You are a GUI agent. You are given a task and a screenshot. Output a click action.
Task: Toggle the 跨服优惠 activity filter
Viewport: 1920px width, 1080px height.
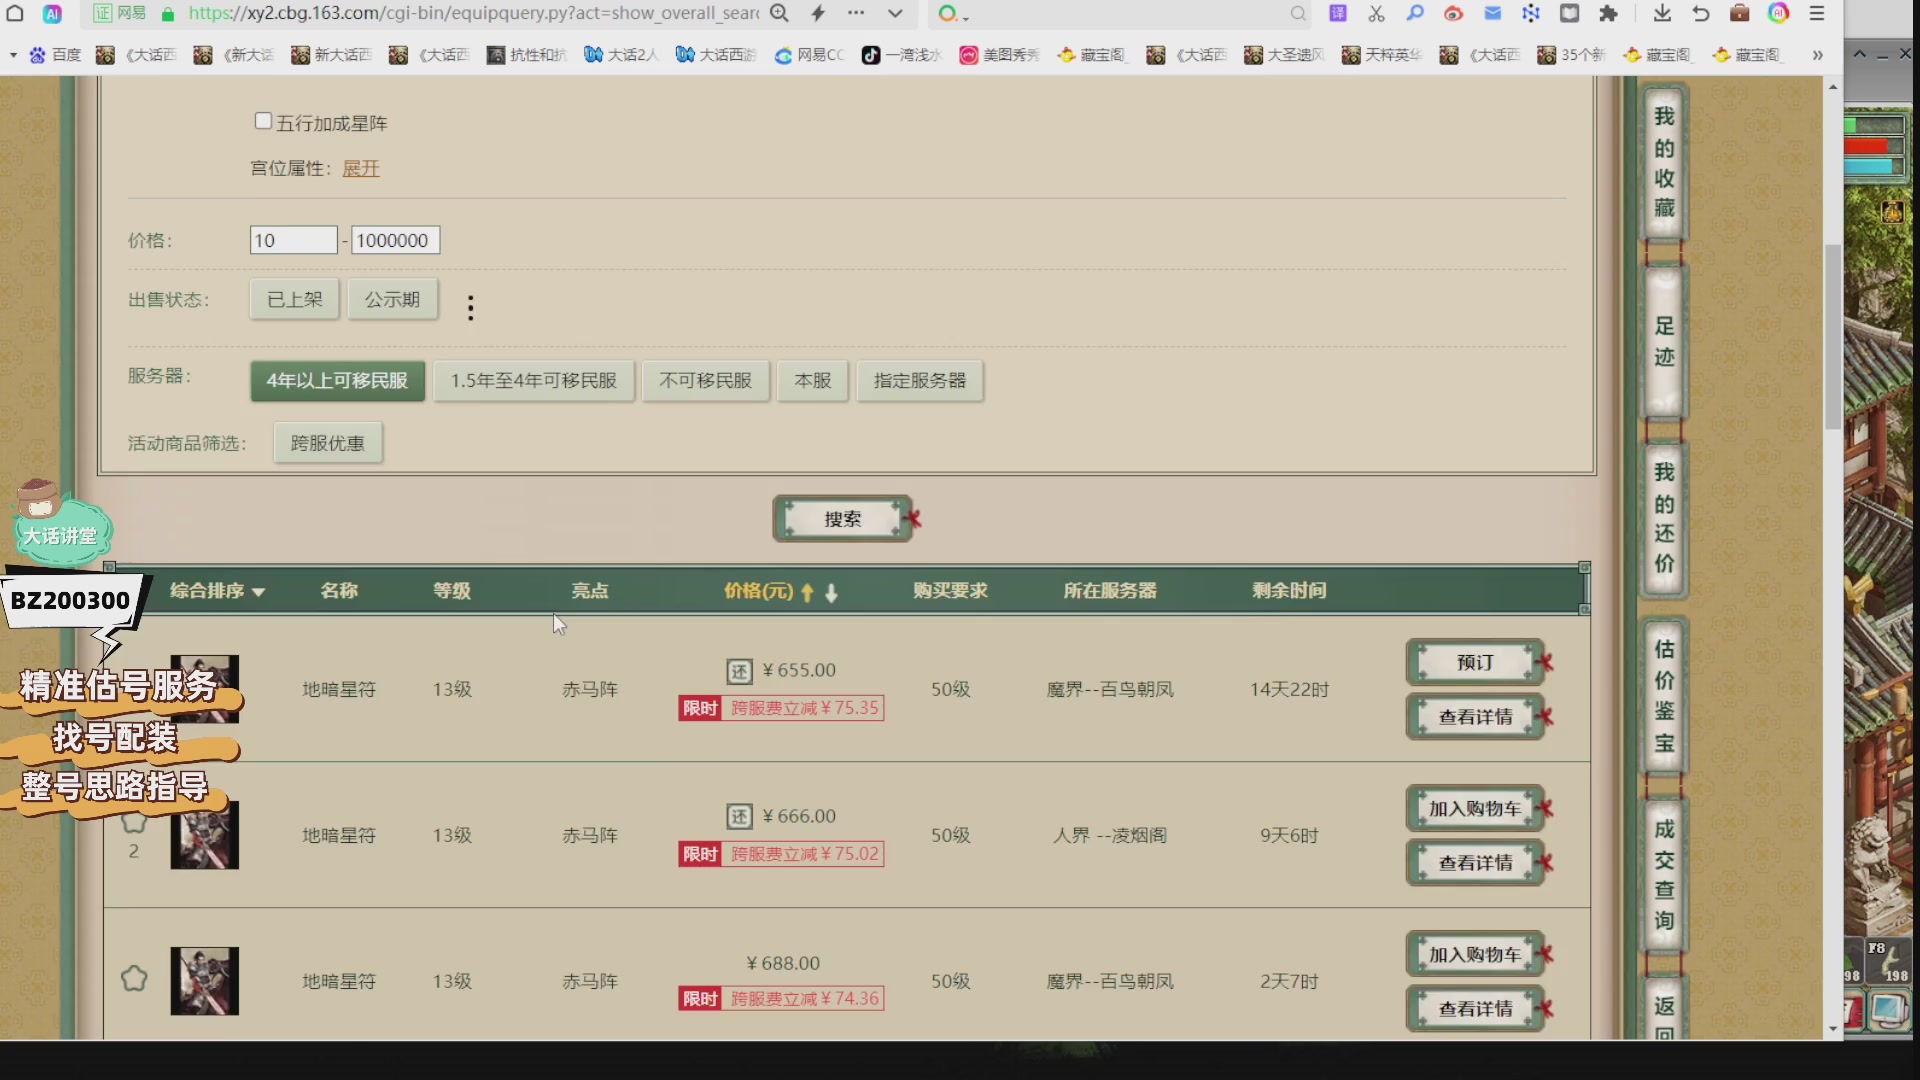pos(328,443)
